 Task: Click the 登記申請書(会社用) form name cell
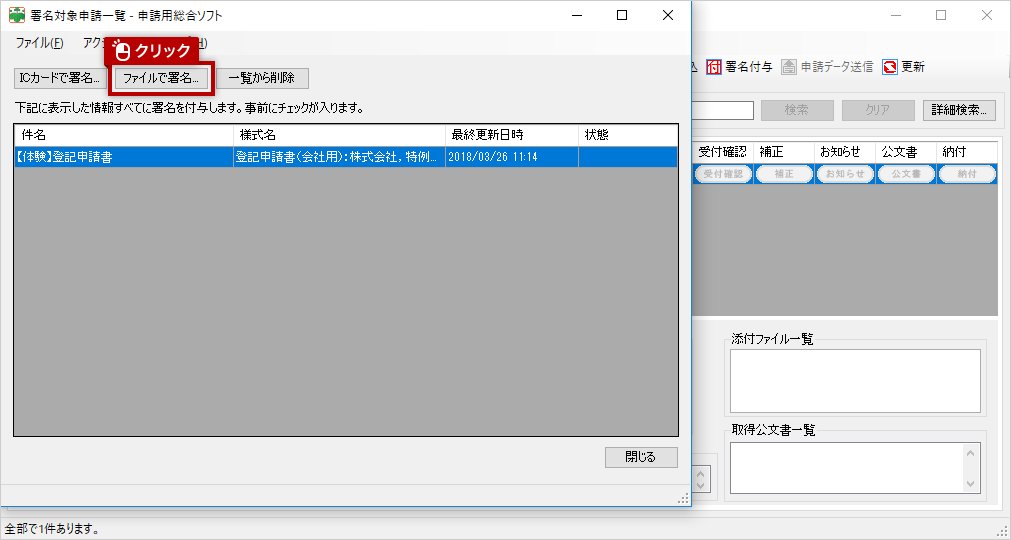coord(339,157)
